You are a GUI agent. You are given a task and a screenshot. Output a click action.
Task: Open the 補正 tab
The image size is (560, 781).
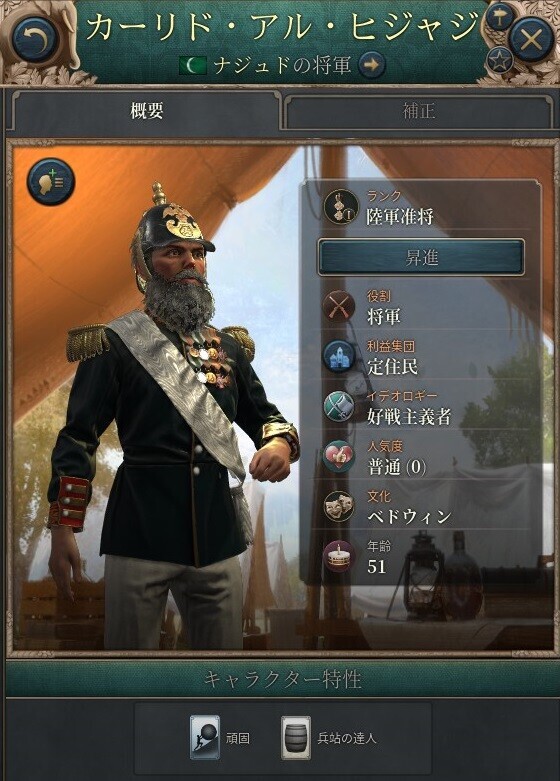419,110
